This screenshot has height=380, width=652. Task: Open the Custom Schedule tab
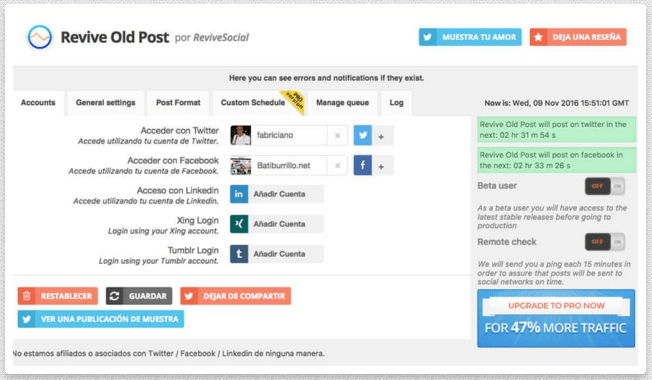pos(258,103)
